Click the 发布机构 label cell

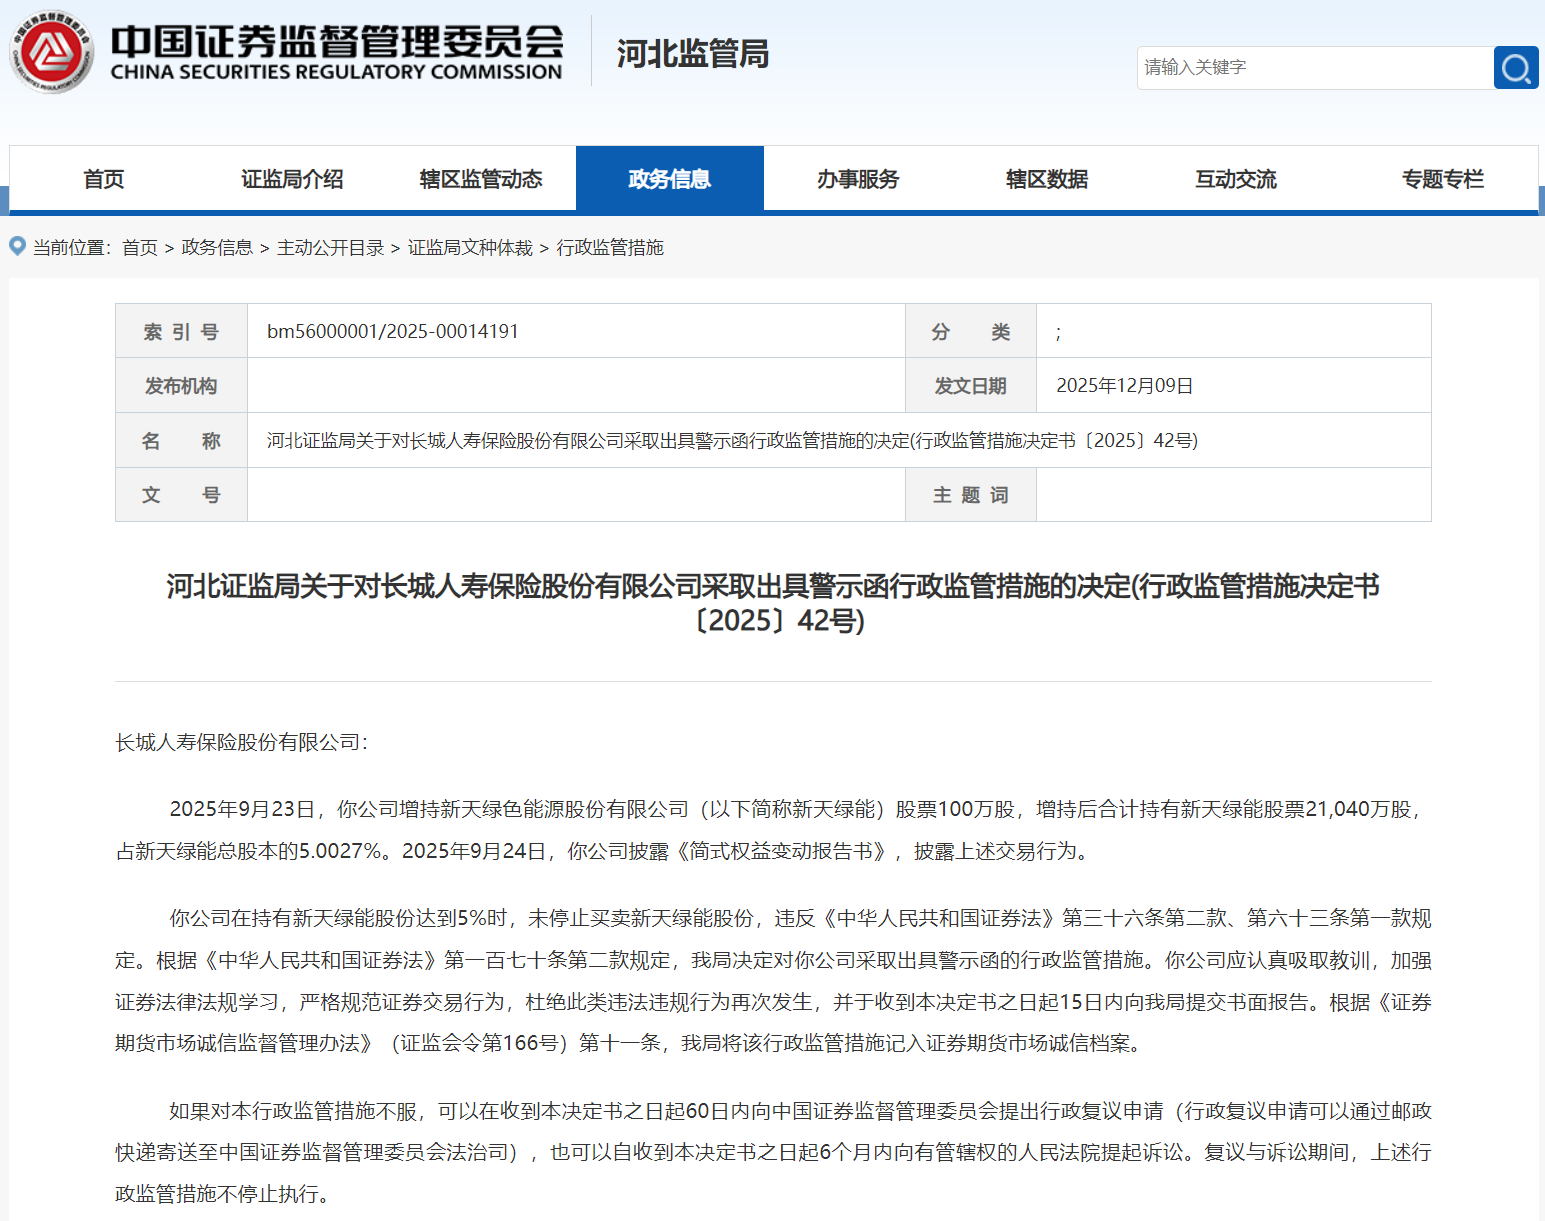point(181,385)
